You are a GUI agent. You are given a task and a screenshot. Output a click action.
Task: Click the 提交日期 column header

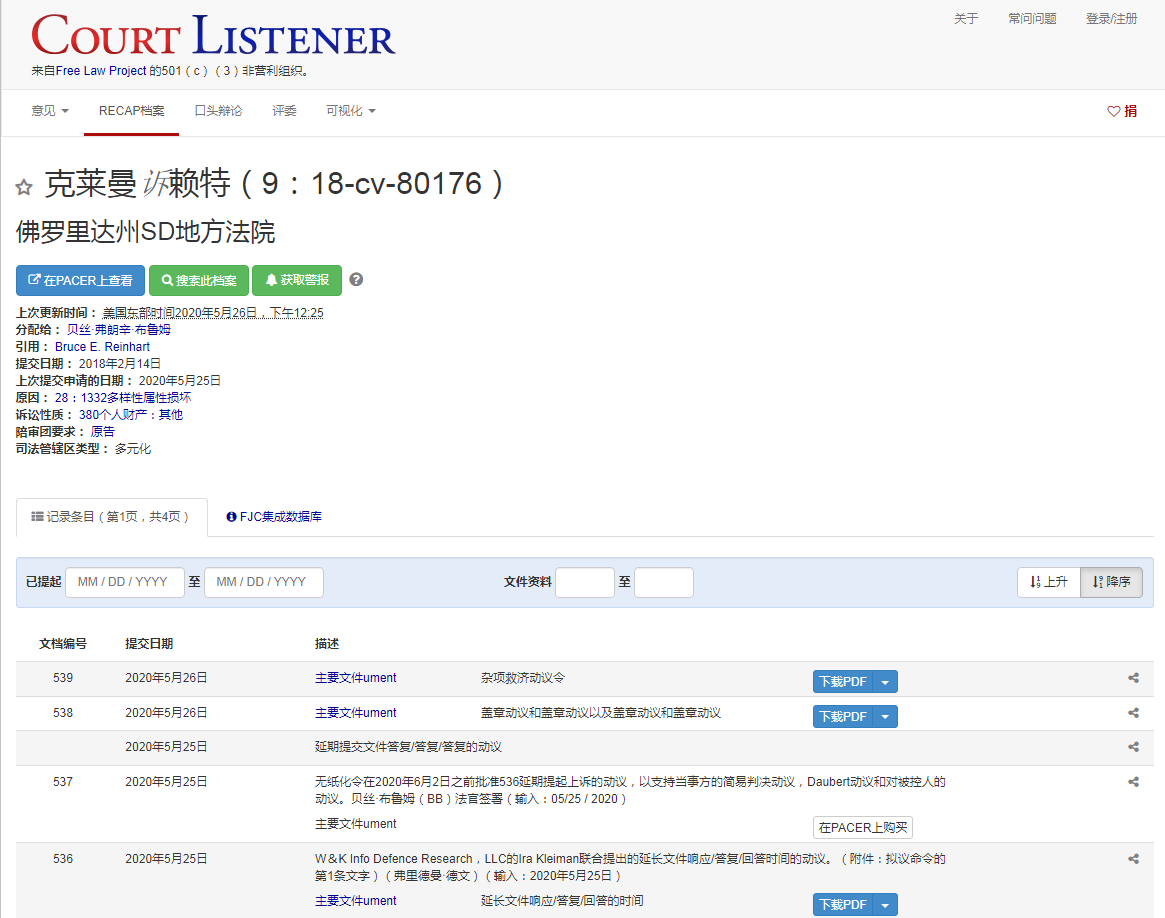149,644
